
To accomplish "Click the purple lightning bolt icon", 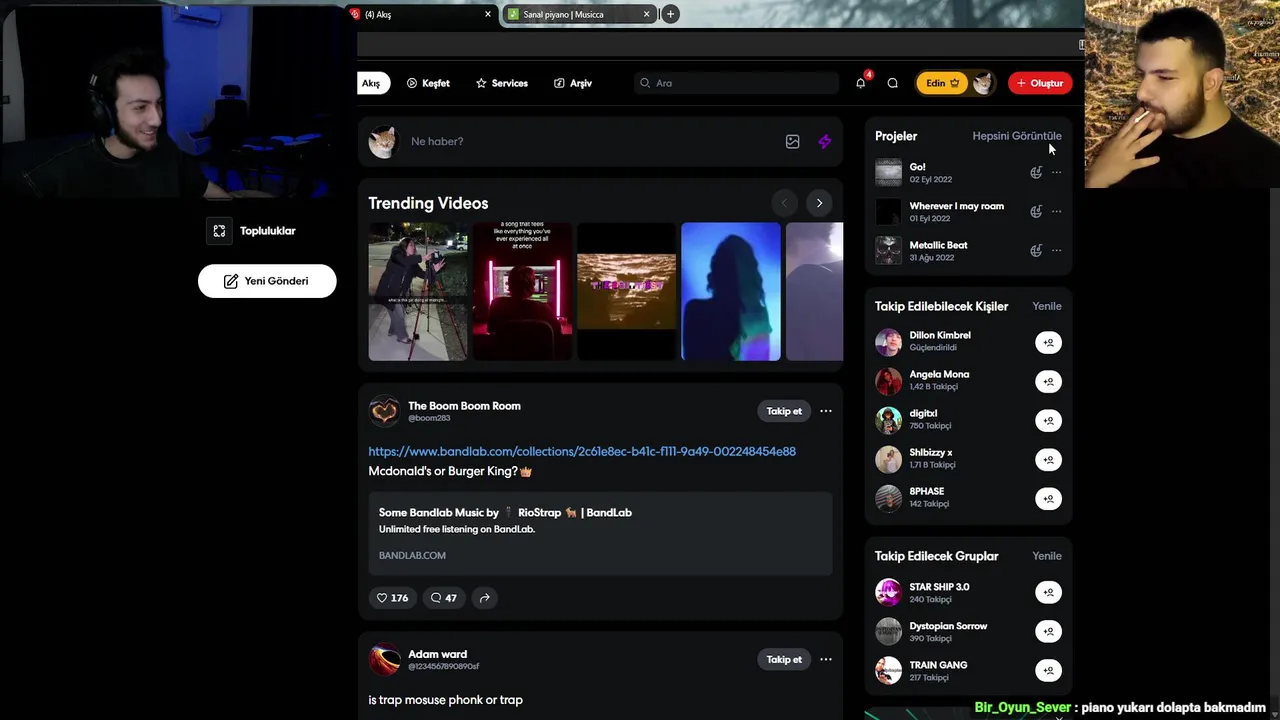I will tap(824, 142).
